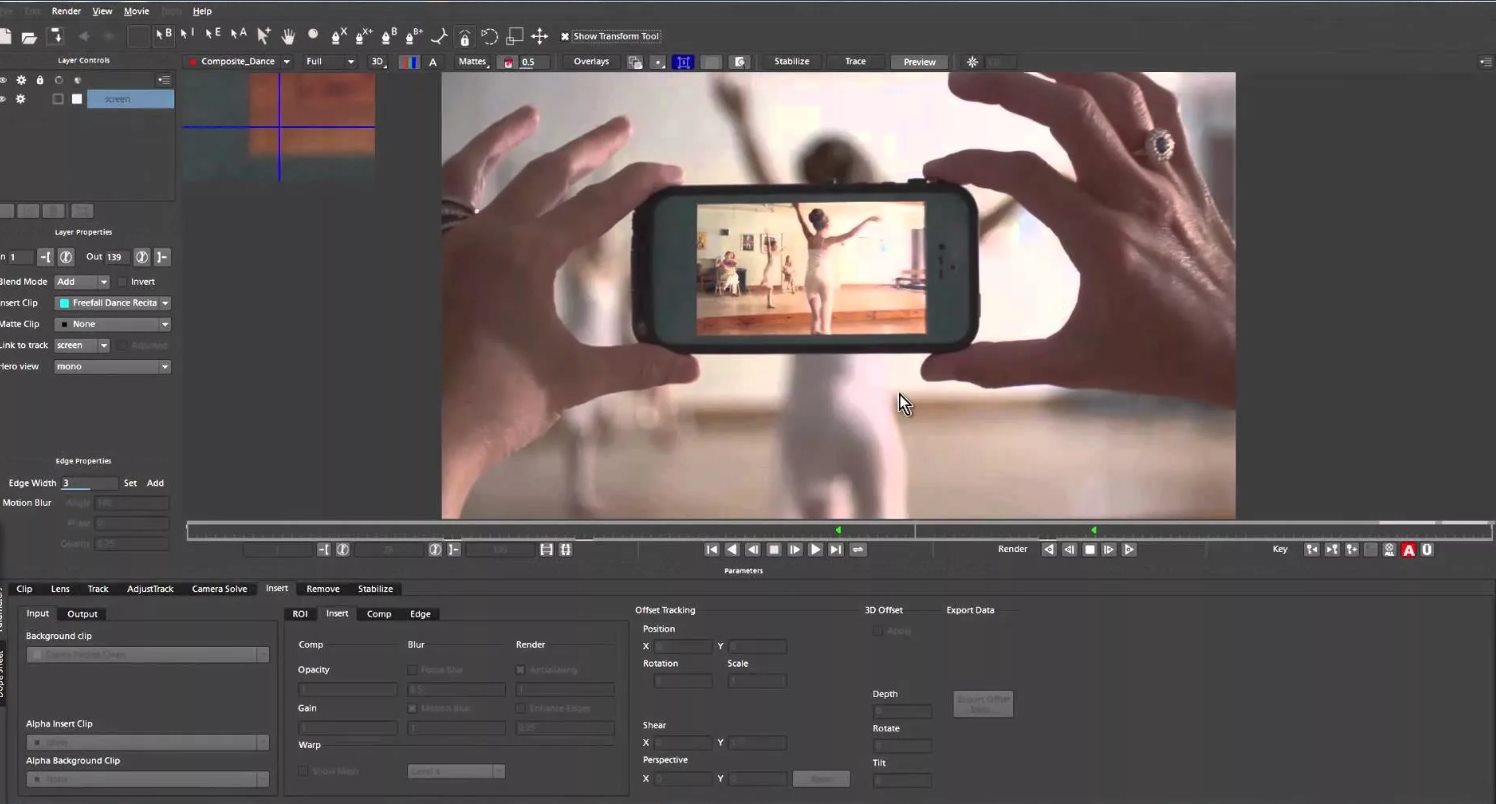Click the Stabilize button in view toolbar
The image size is (1496, 804).
click(791, 62)
